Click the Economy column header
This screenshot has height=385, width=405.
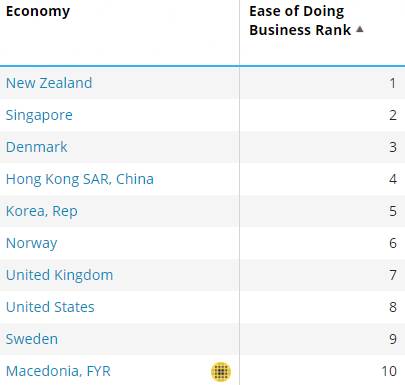coord(38,12)
